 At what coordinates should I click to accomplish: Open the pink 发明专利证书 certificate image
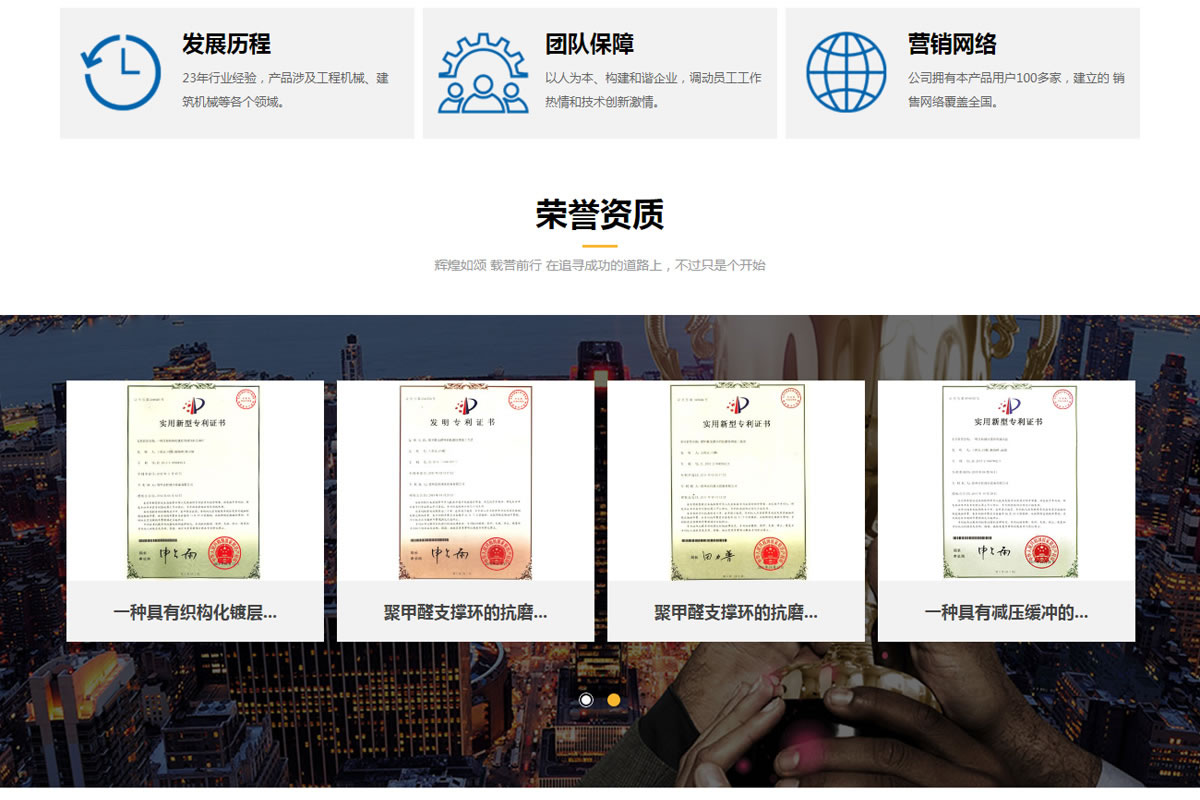[465, 481]
